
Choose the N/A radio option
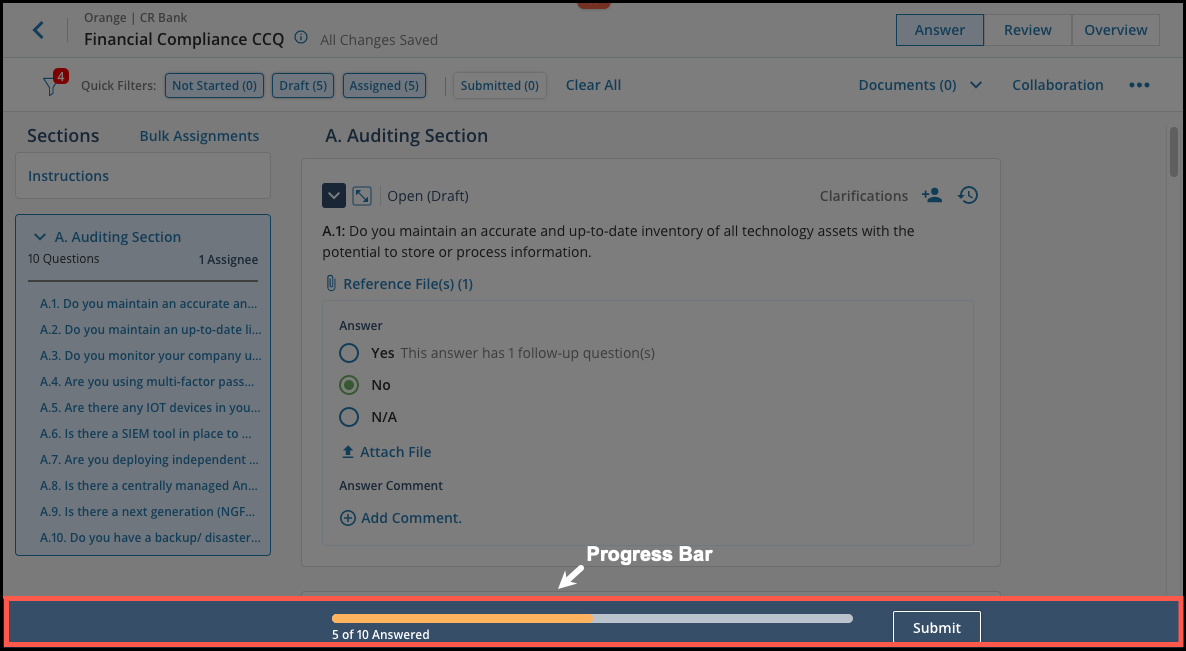(349, 417)
